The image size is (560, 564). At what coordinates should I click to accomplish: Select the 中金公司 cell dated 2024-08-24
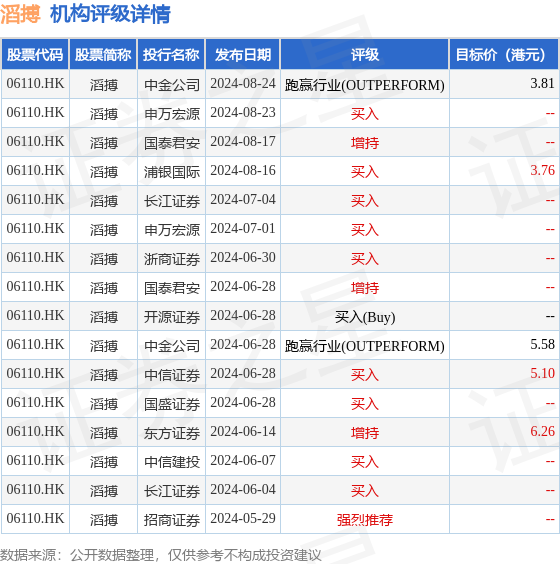click(x=172, y=85)
